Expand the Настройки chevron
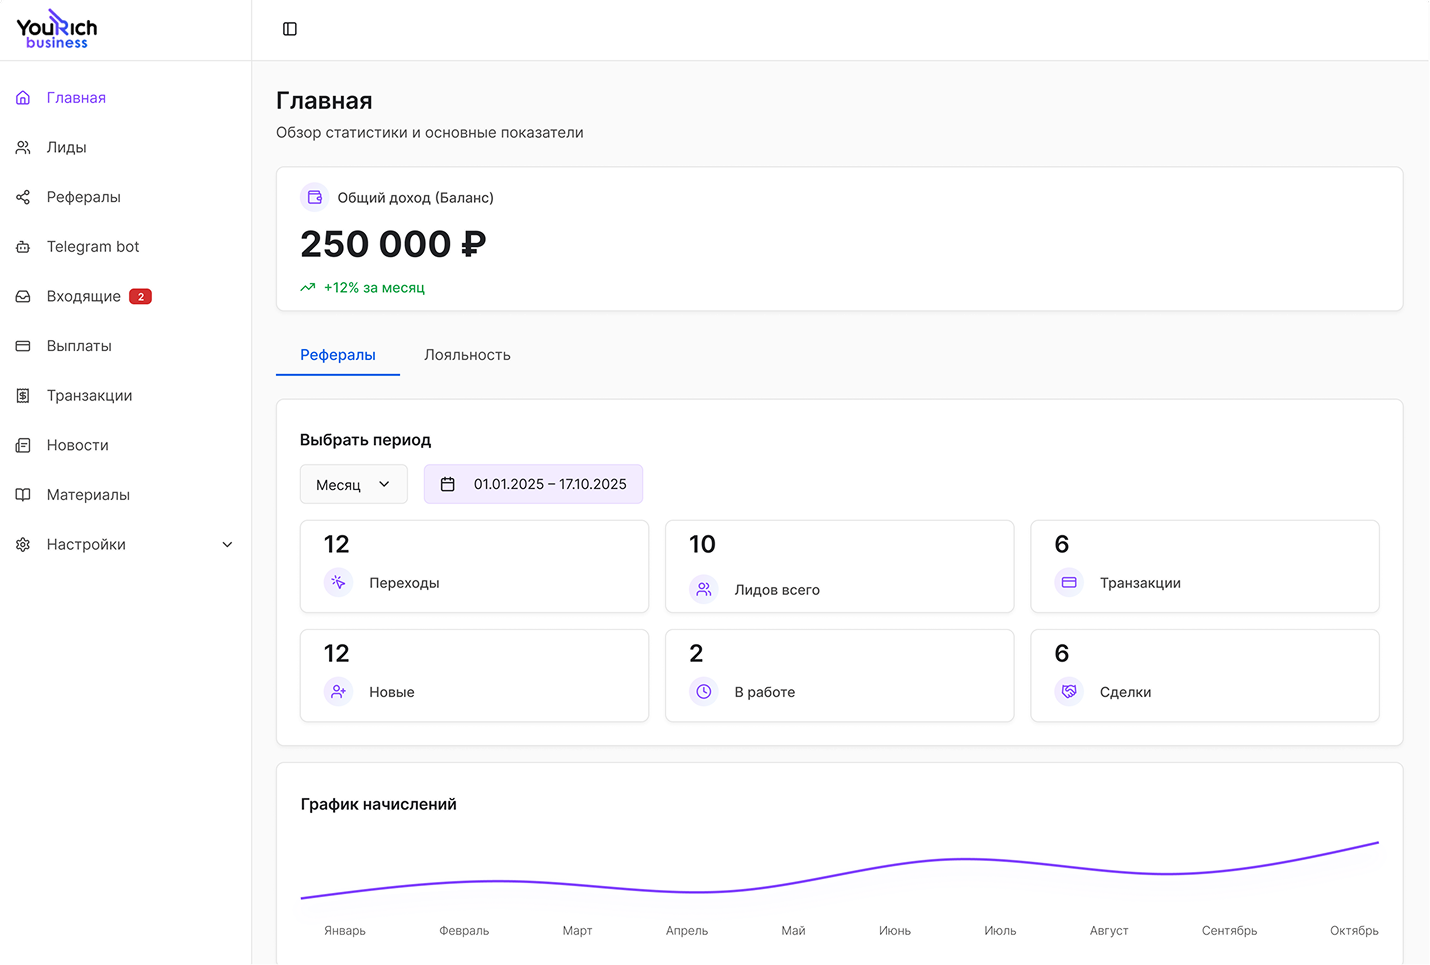Image resolution: width=1430 pixels, height=965 pixels. coord(227,545)
